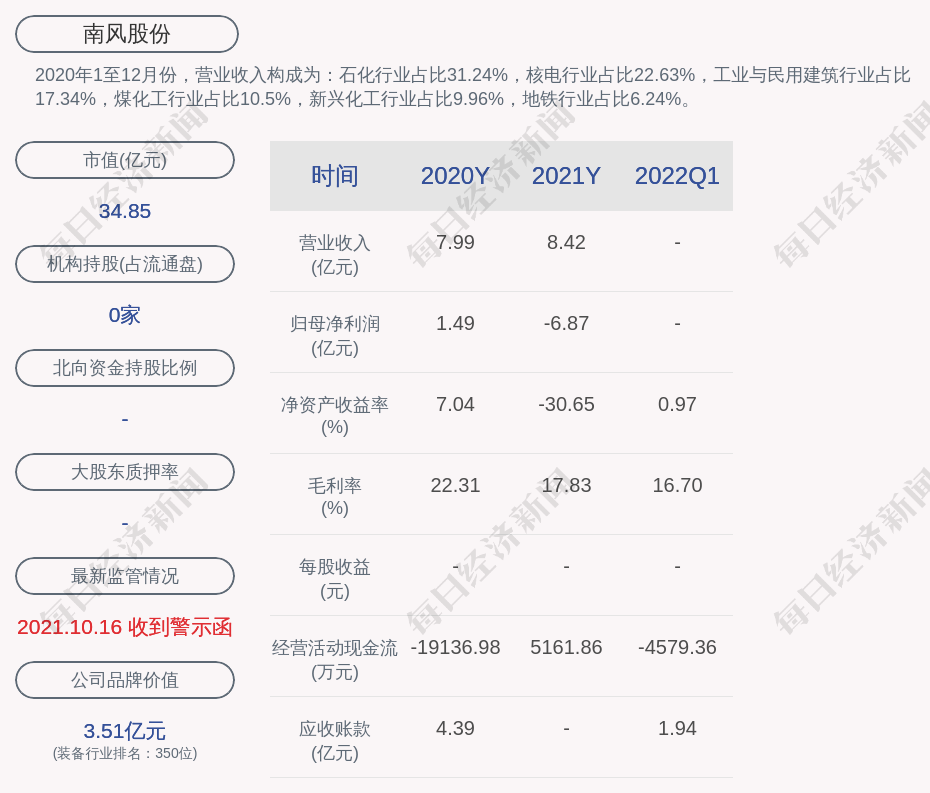The image size is (930, 793).
Task: Click the 2021Y column header
Action: click(x=566, y=176)
